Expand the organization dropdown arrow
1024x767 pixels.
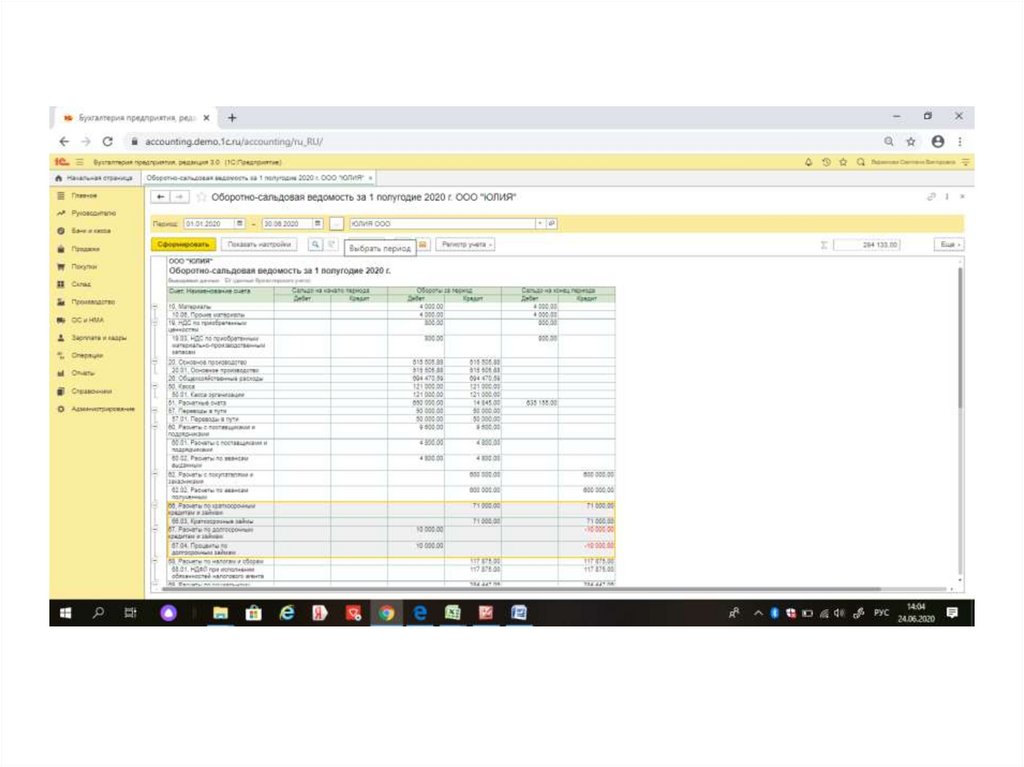[540, 224]
